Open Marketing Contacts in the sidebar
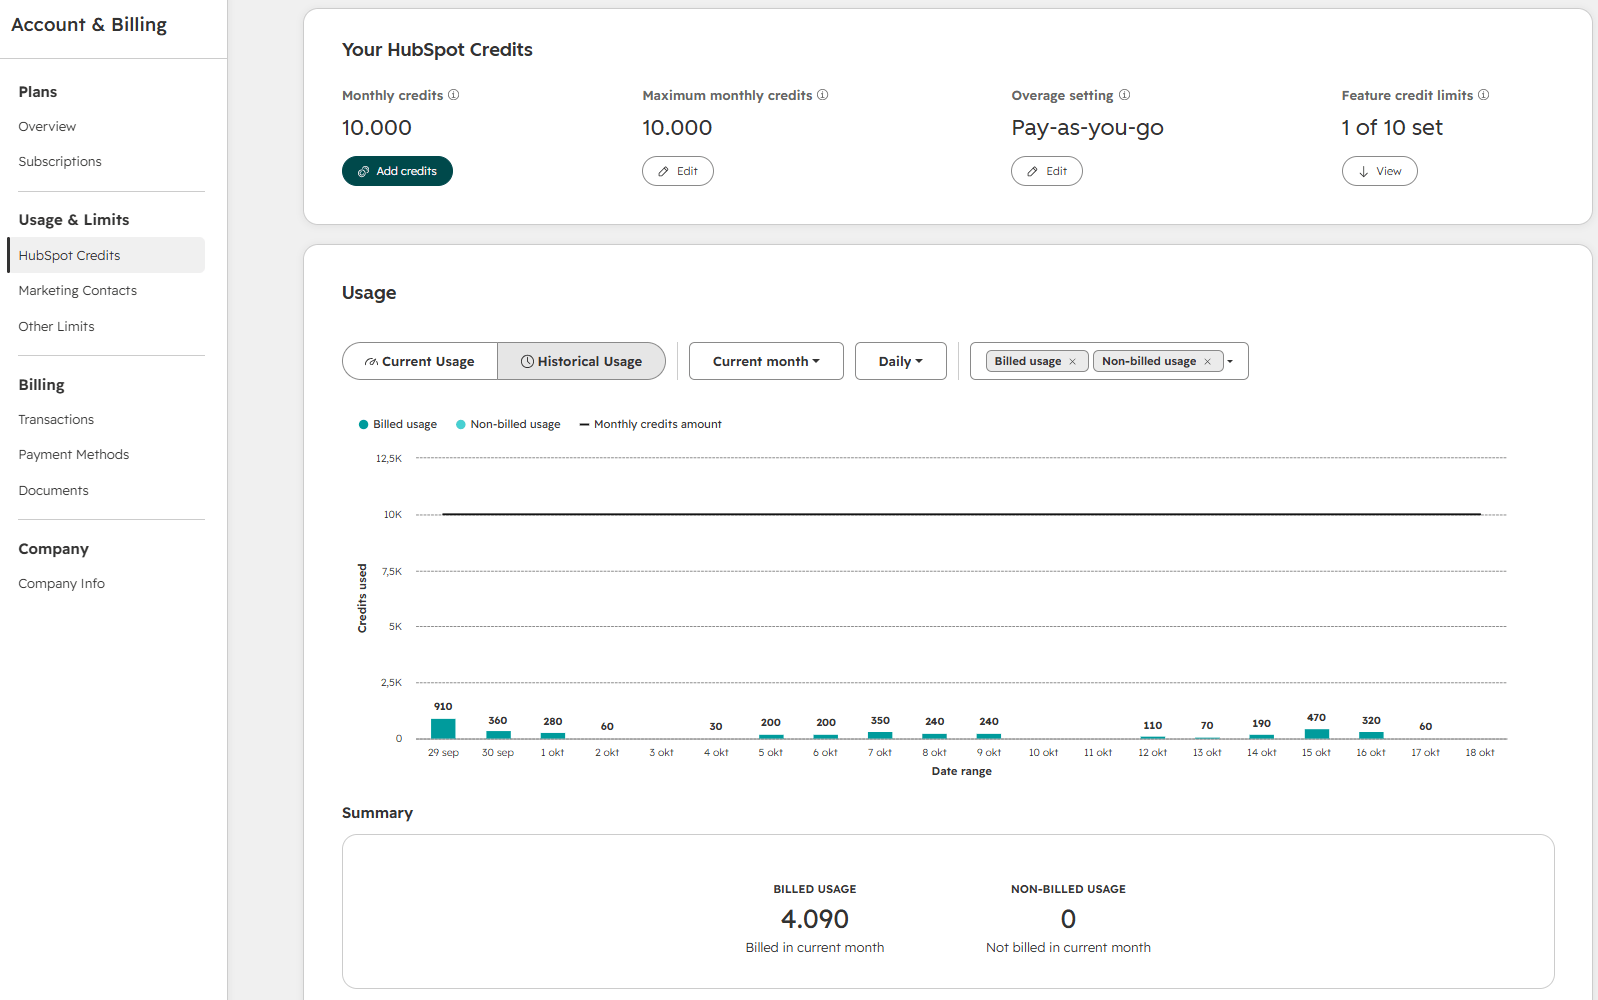Viewport: 1598px width, 1000px height. 78,291
